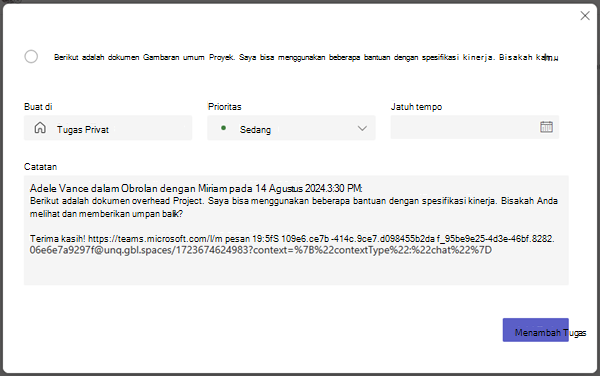This screenshot has width=600, height=376.
Task: Close the task dialog with the X
Action: click(585, 16)
